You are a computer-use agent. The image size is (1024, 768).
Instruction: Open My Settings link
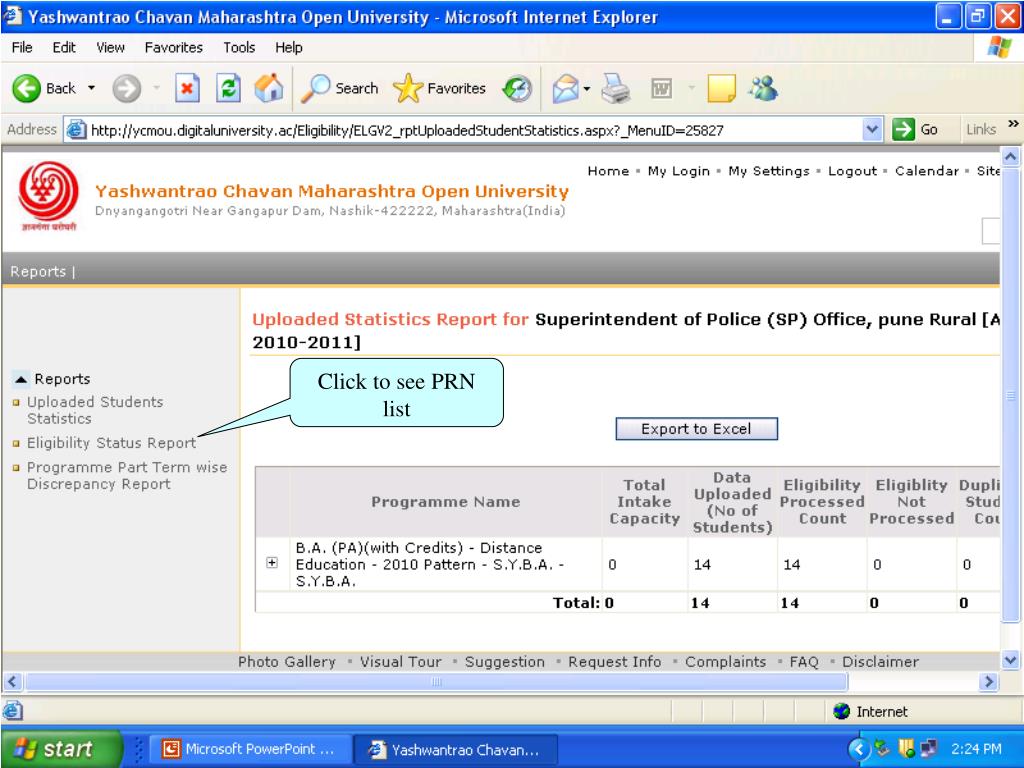[769, 171]
